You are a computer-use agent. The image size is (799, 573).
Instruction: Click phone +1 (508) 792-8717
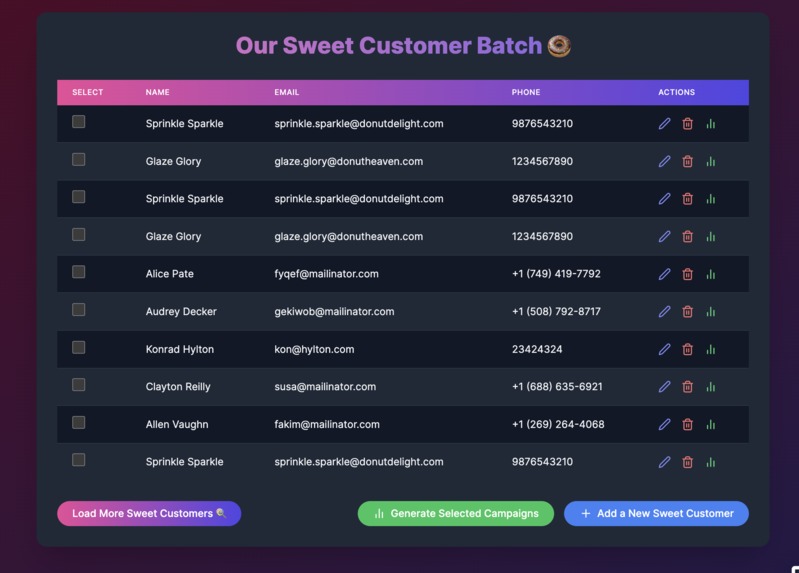click(x=556, y=311)
